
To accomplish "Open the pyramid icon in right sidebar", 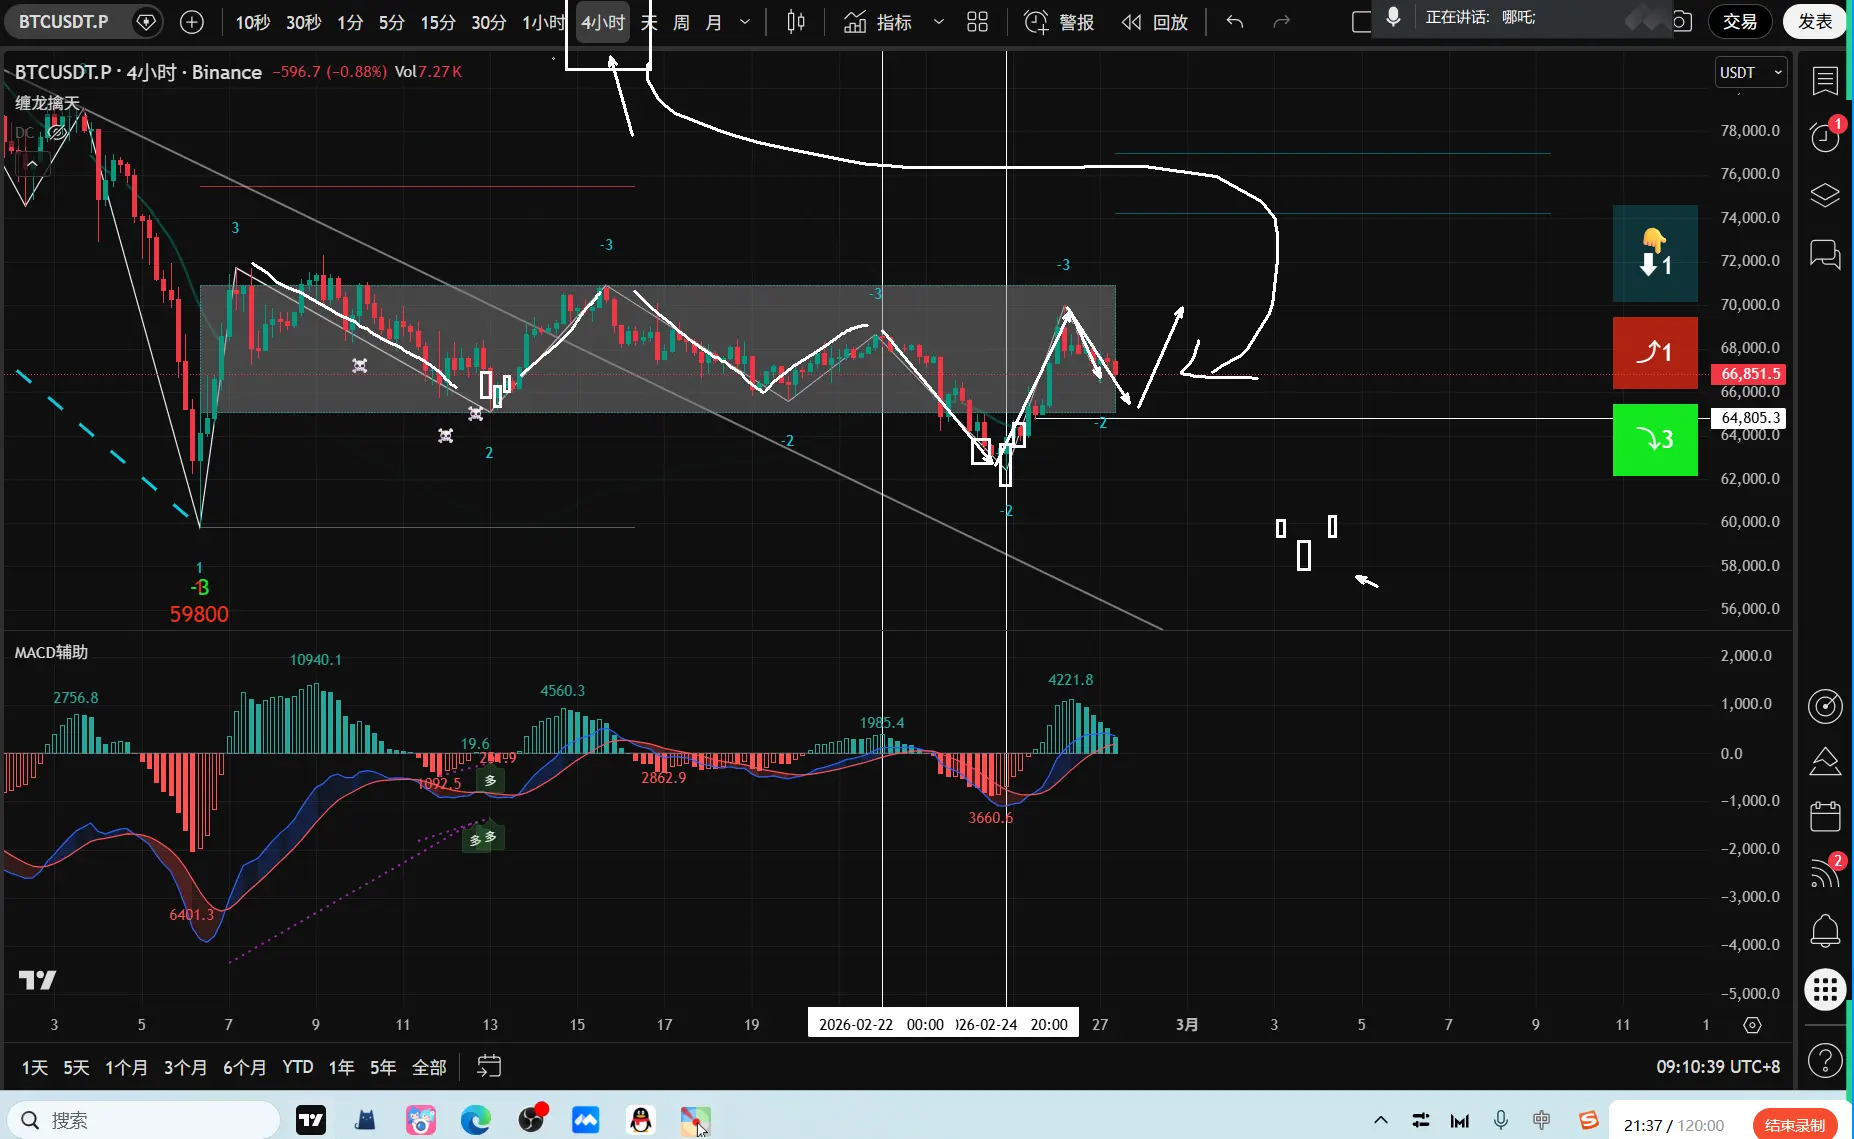I will [x=1825, y=762].
